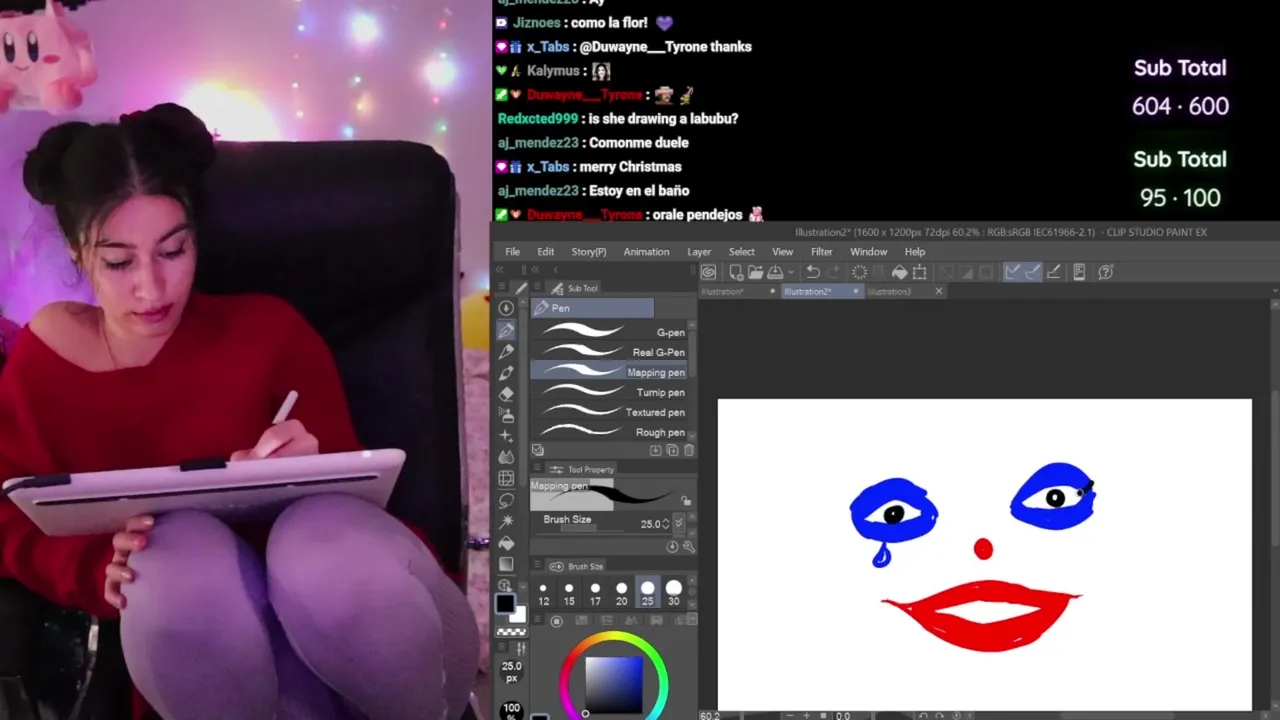Viewport: 1280px width, 720px height.
Task: Select the Pen tool in tool palette
Action: pos(506,330)
